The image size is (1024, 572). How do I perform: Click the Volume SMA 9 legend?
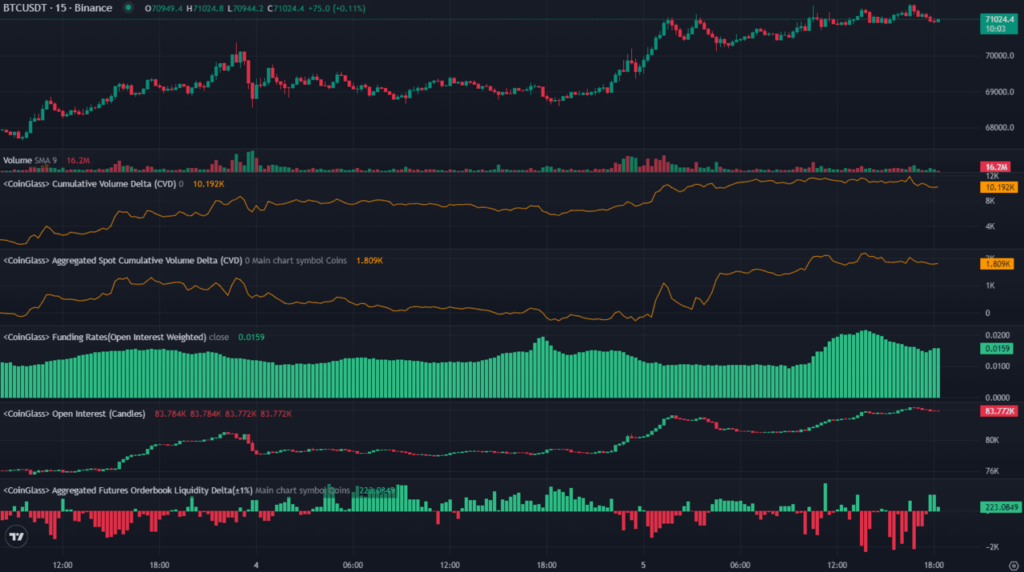pos(30,160)
